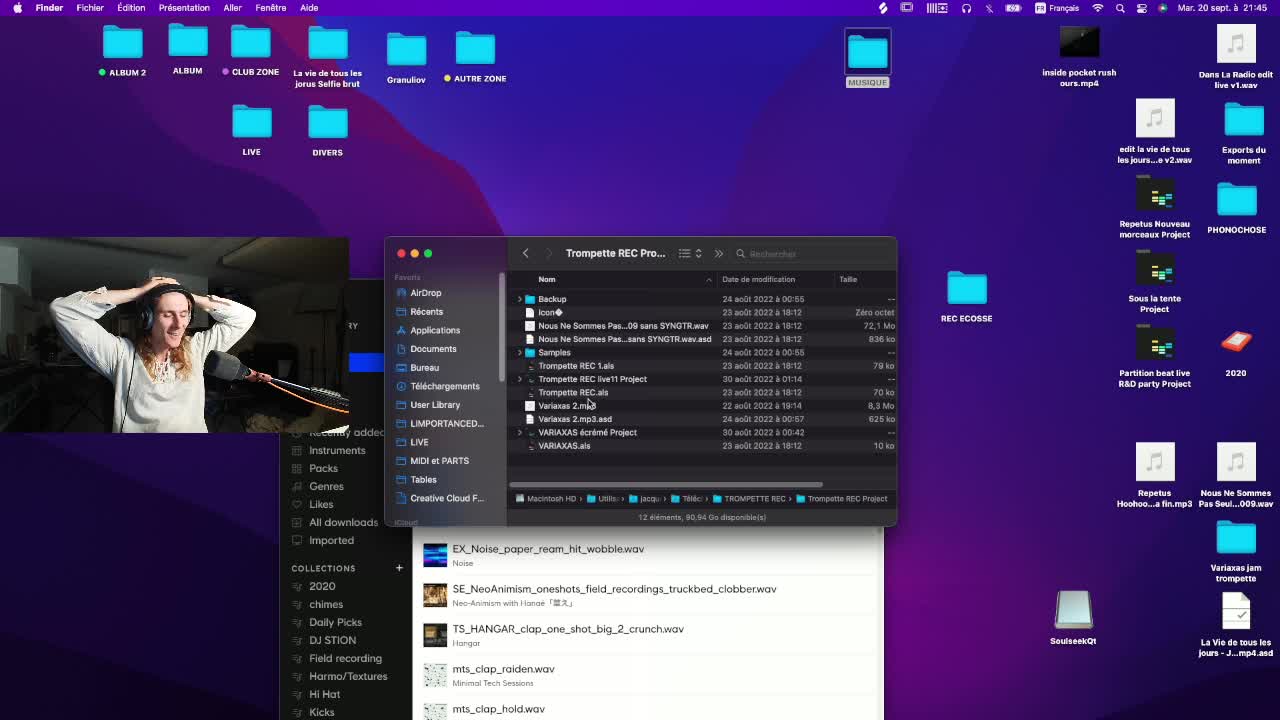The image size is (1280, 720).
Task: Add a new collection with the plus icon
Action: 399,568
